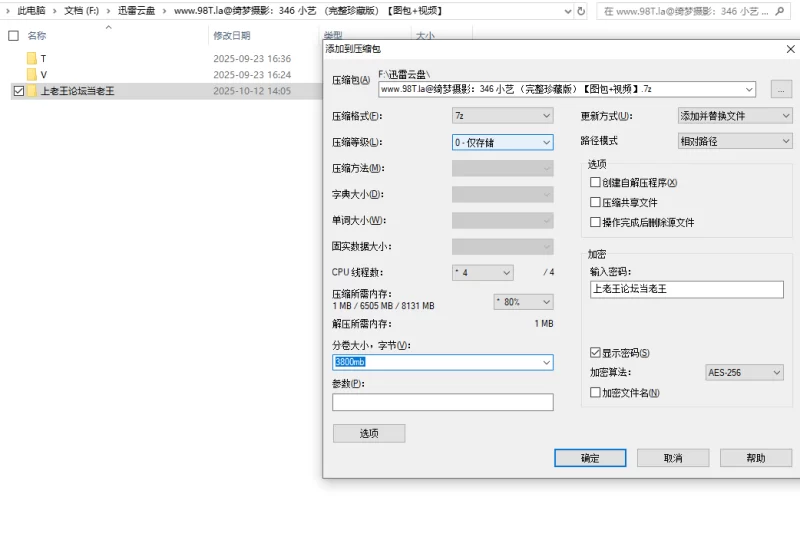
Task: Click the 迅雷云盘 breadcrumb in address bar
Action: pos(136,11)
